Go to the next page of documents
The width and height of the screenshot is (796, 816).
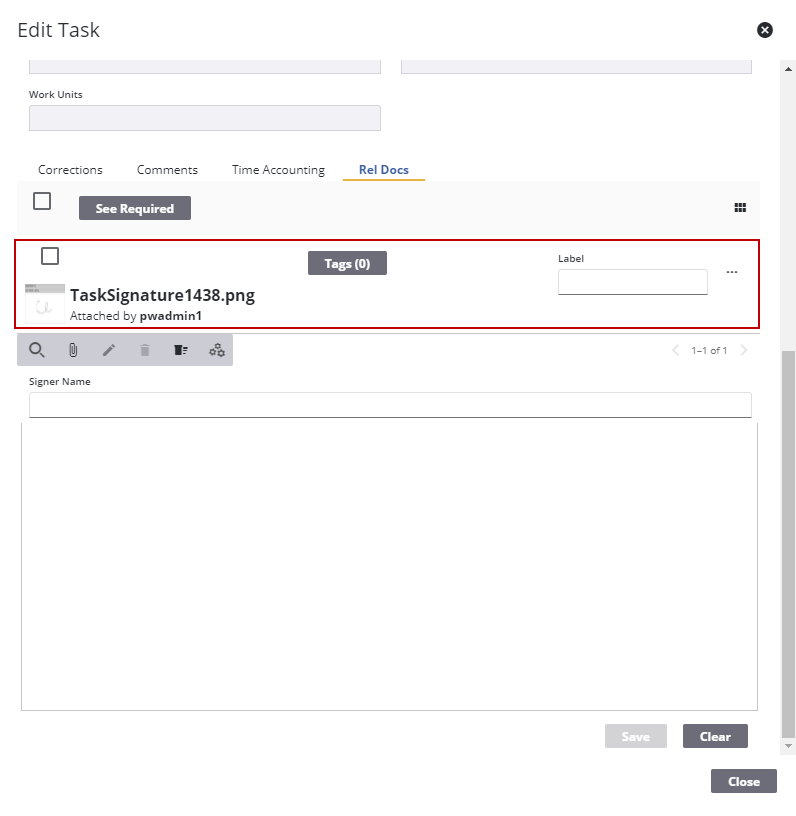tap(743, 350)
